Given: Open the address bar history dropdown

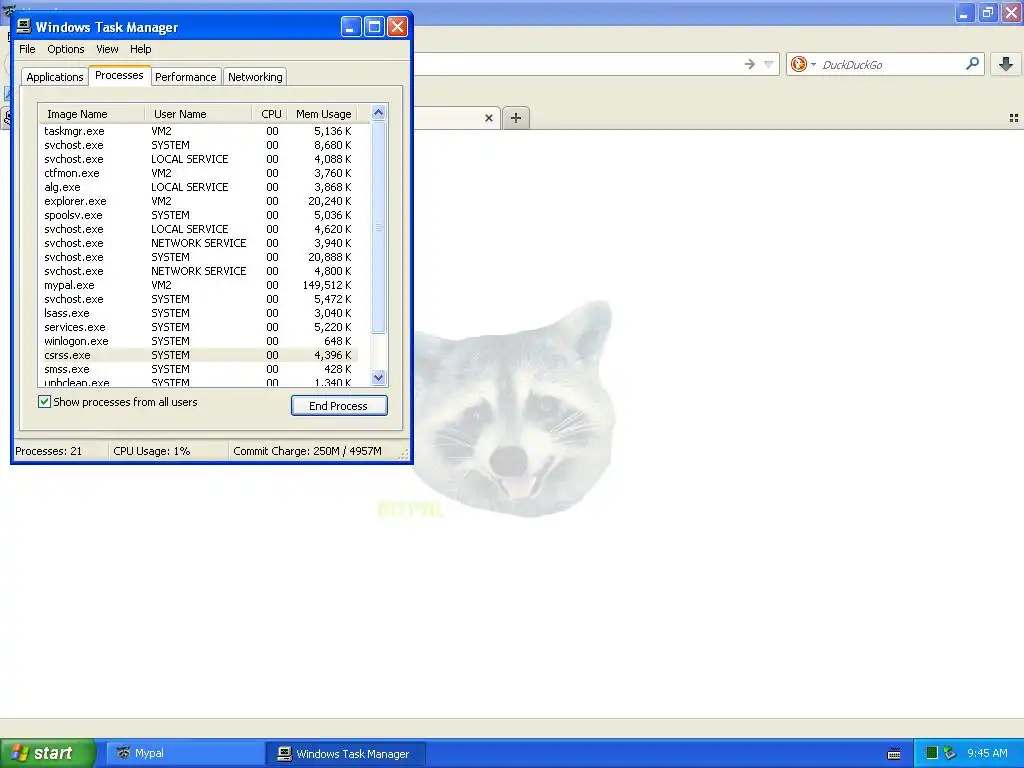Looking at the screenshot, I should [x=769, y=64].
